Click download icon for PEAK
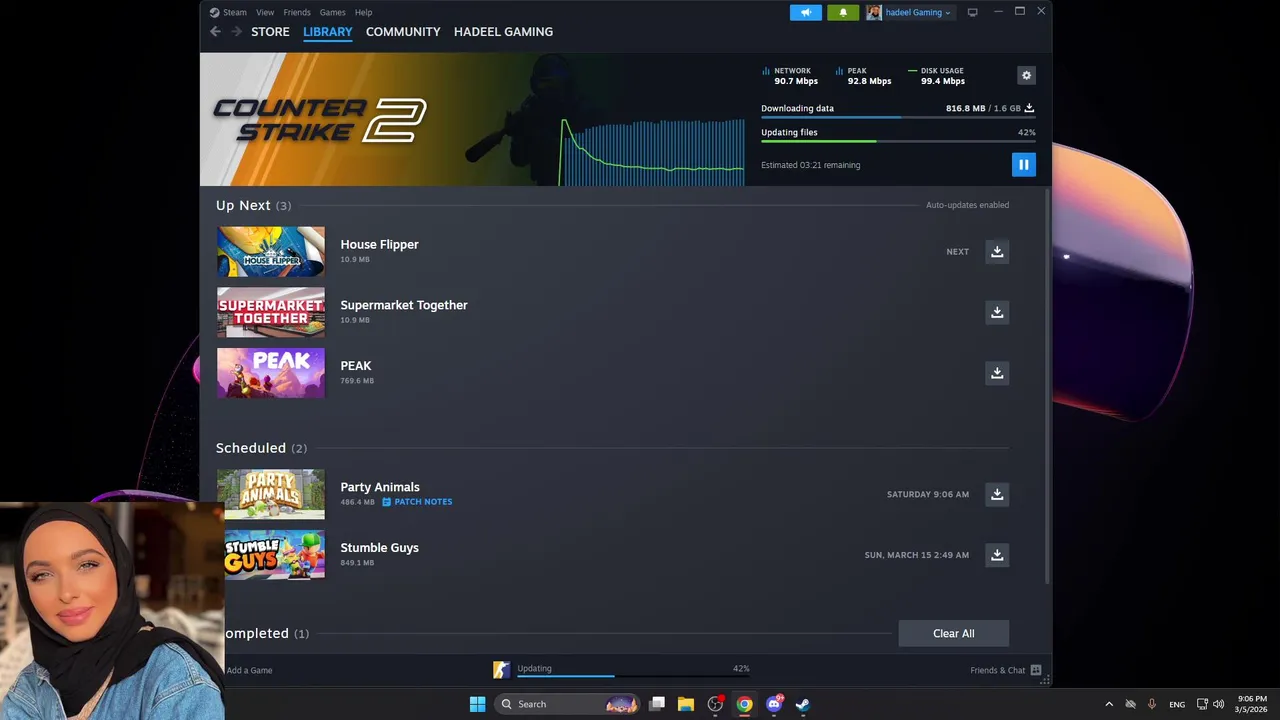 [x=997, y=373]
